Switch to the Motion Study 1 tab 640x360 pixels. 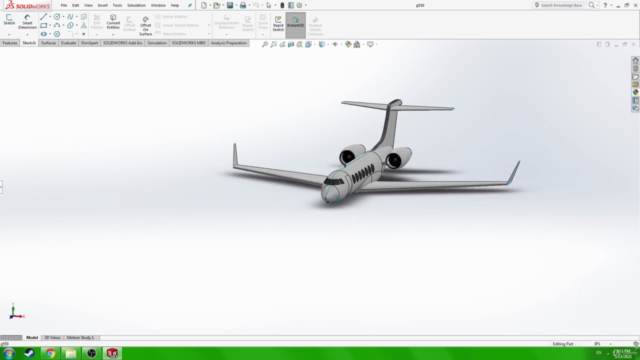coord(80,338)
